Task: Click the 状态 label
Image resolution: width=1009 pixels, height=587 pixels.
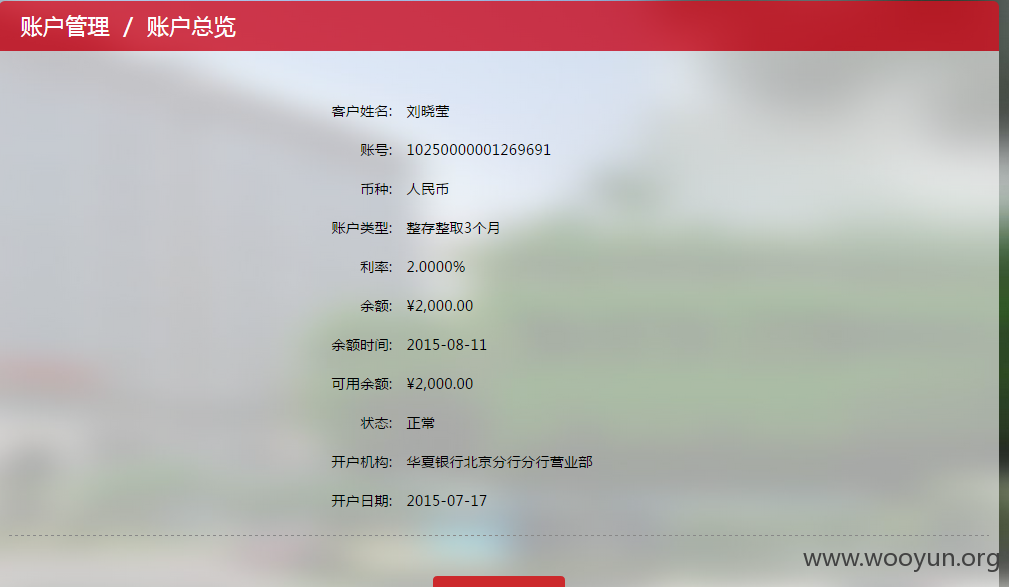Action: [x=376, y=423]
